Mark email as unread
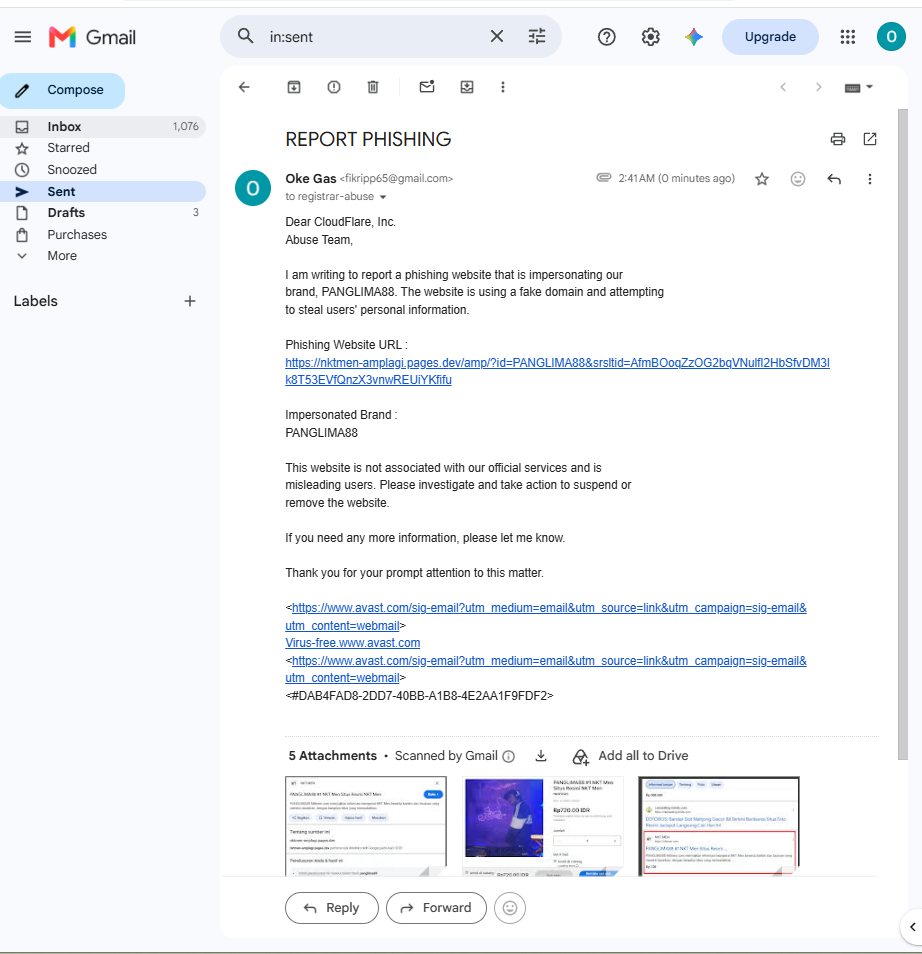Screen dimensions: 922x954 (x=427, y=87)
